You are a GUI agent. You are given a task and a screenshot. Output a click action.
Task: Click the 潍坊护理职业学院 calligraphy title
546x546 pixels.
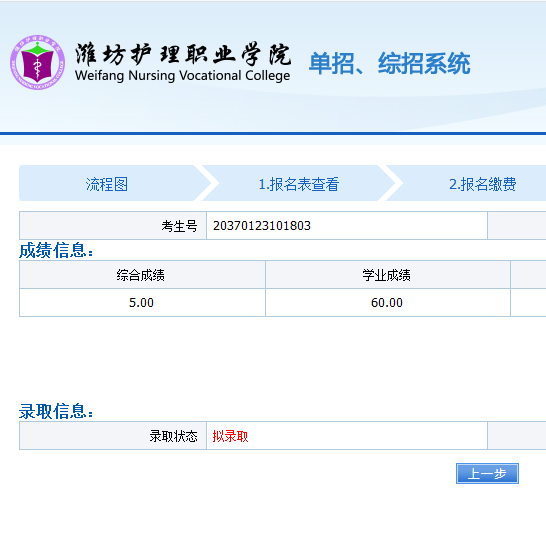coord(183,54)
